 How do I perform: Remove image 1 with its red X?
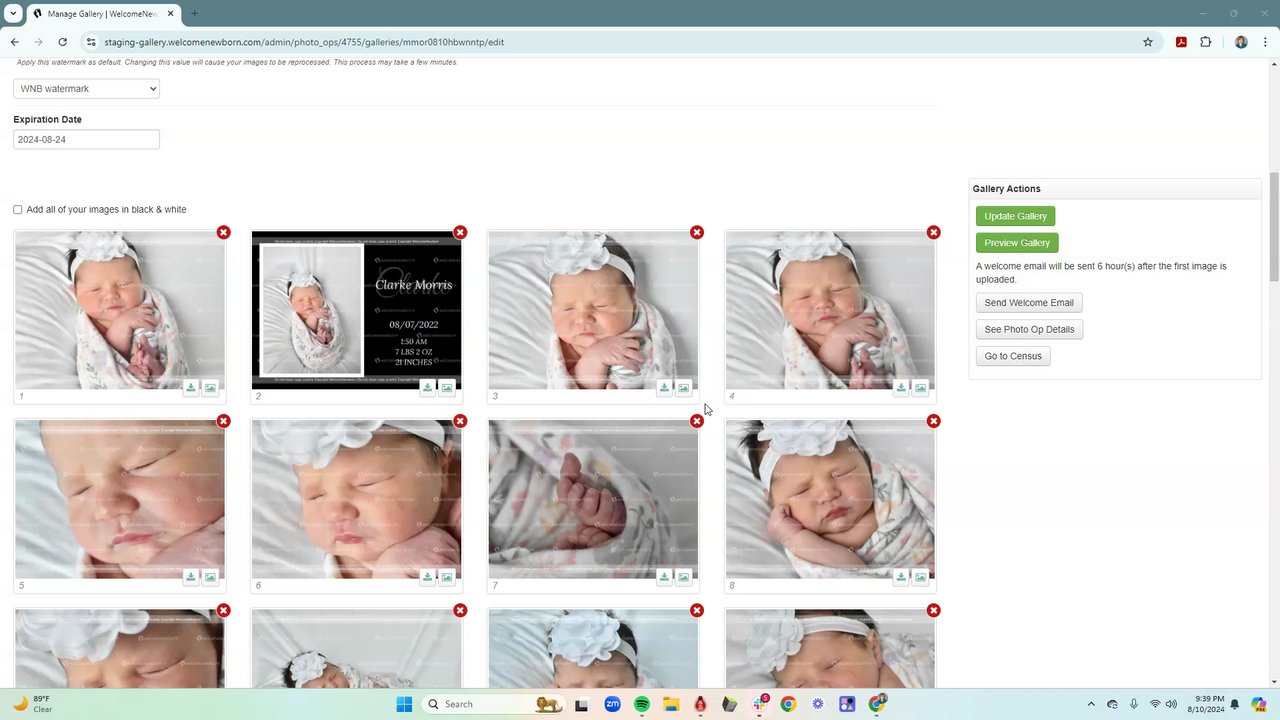(x=223, y=232)
